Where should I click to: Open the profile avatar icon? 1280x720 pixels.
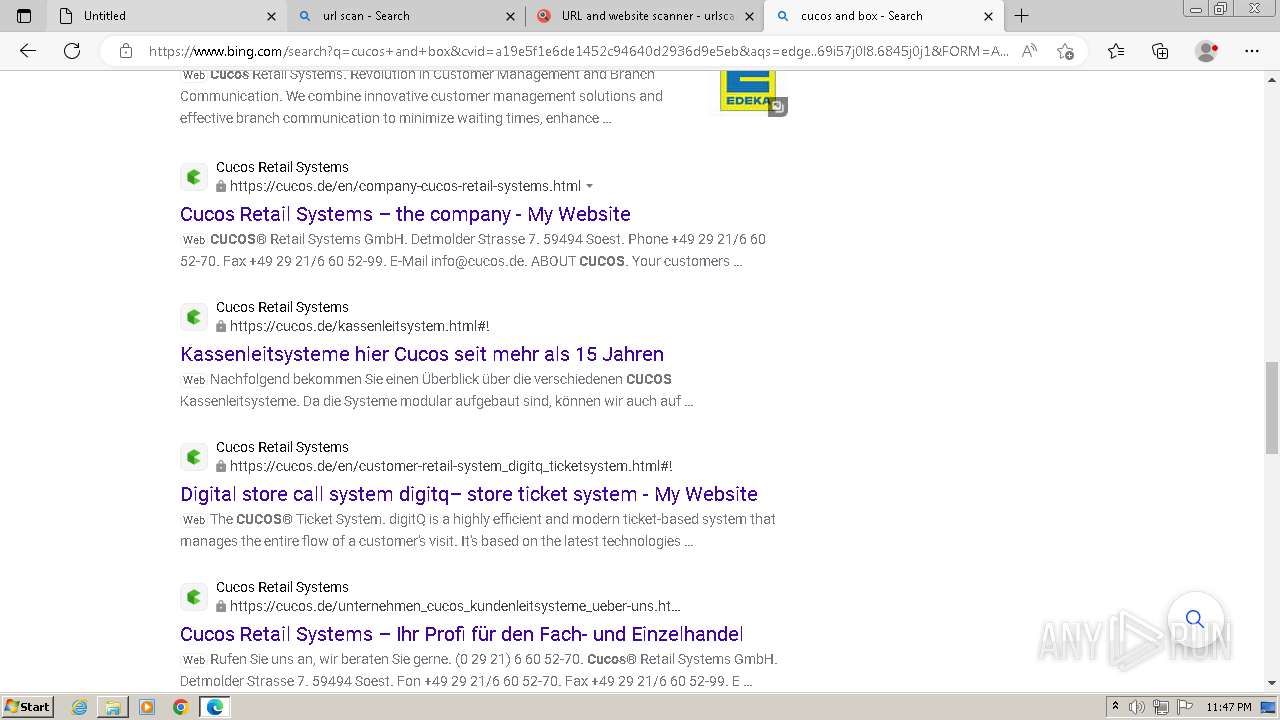(1207, 51)
